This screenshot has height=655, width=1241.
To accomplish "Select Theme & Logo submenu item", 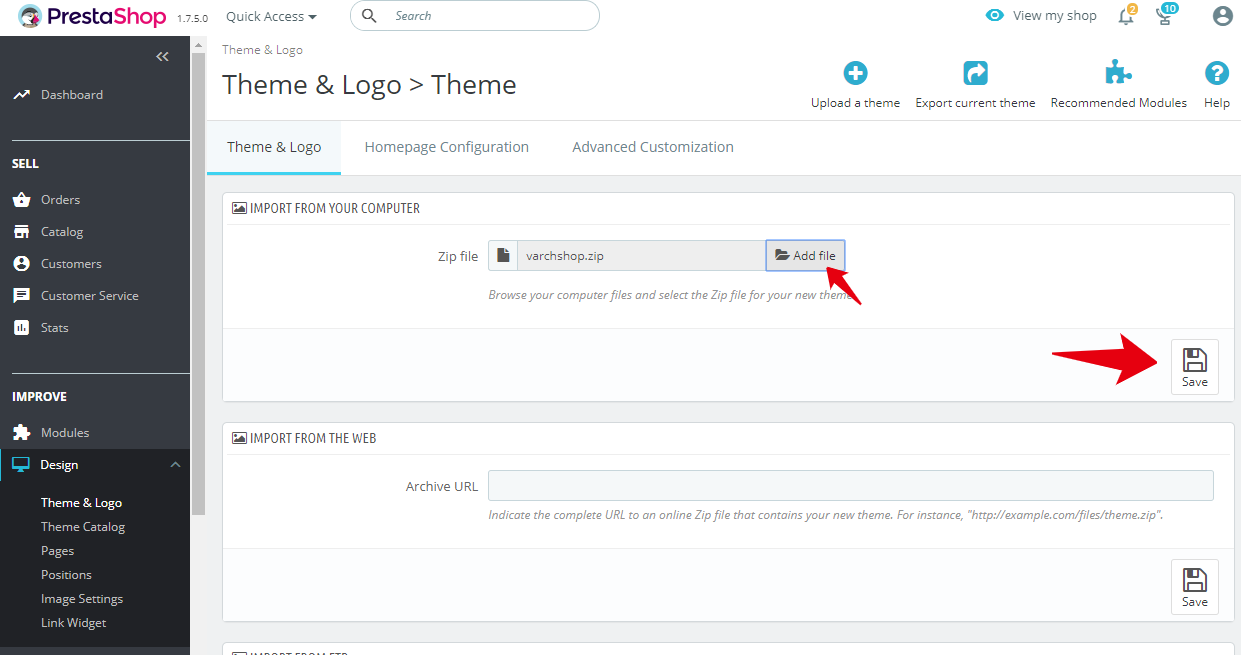I will click(81, 503).
